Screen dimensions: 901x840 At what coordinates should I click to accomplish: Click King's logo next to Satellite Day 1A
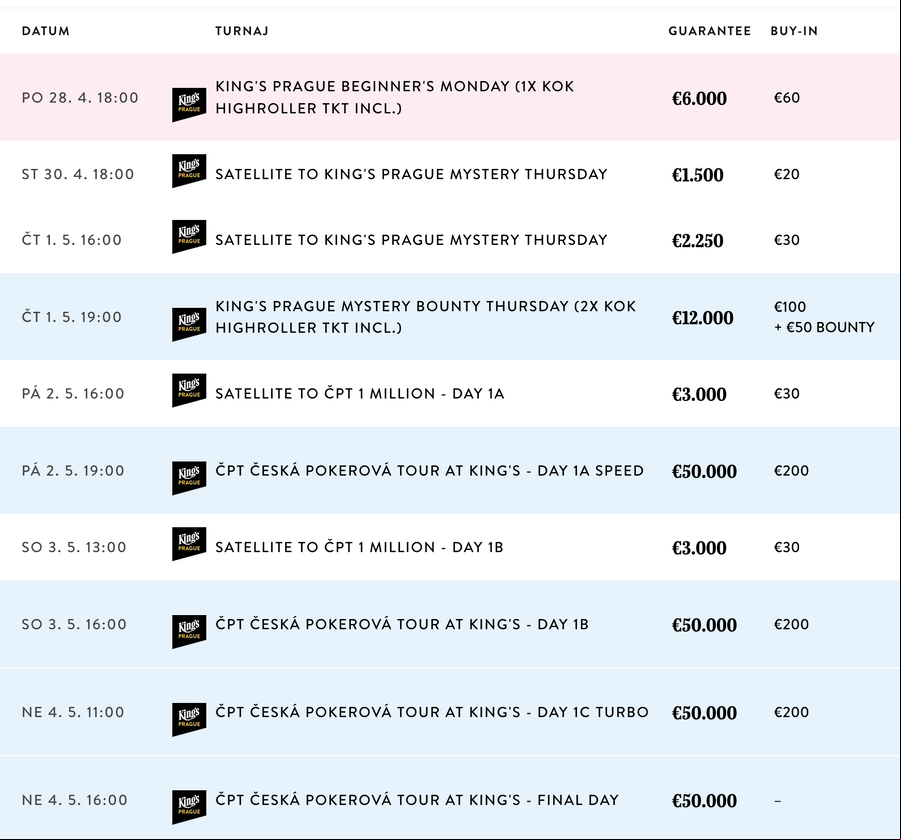pyautogui.click(x=189, y=390)
